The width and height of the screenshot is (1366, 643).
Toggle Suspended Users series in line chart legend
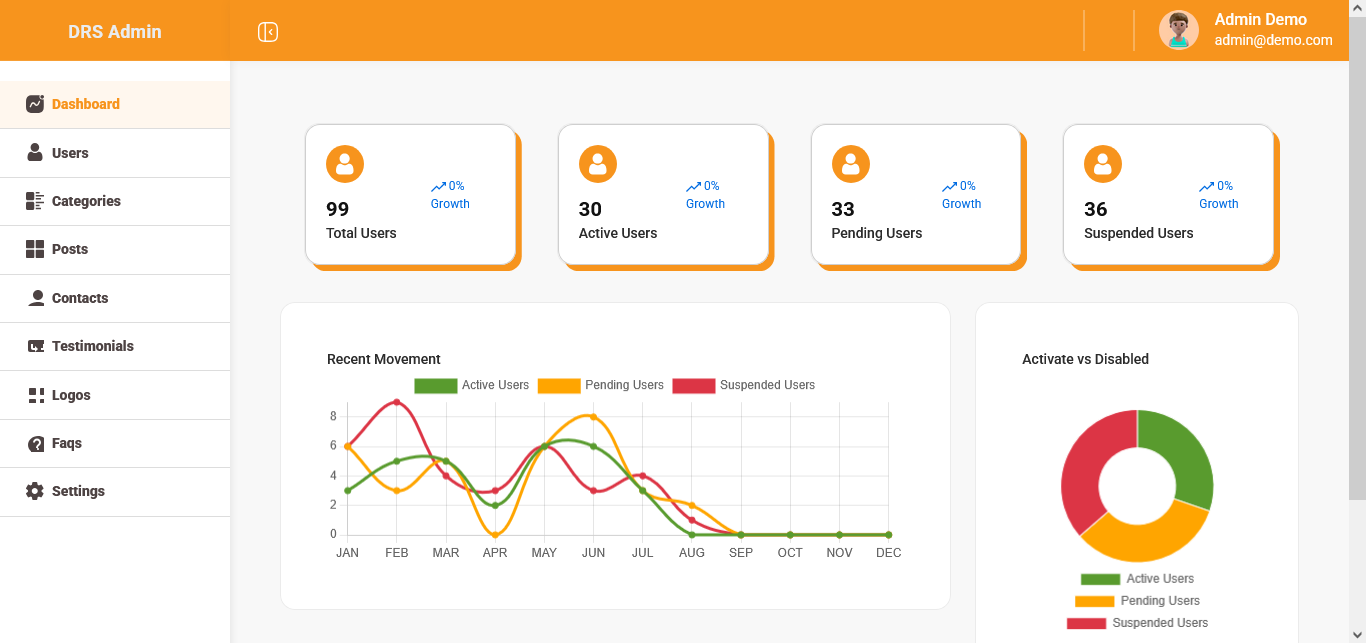click(743, 385)
